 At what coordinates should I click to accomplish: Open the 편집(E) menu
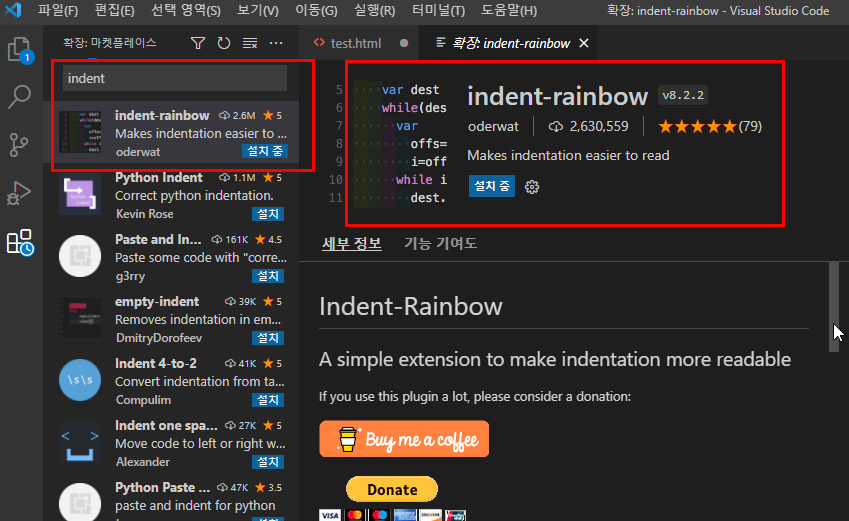click(x=114, y=10)
